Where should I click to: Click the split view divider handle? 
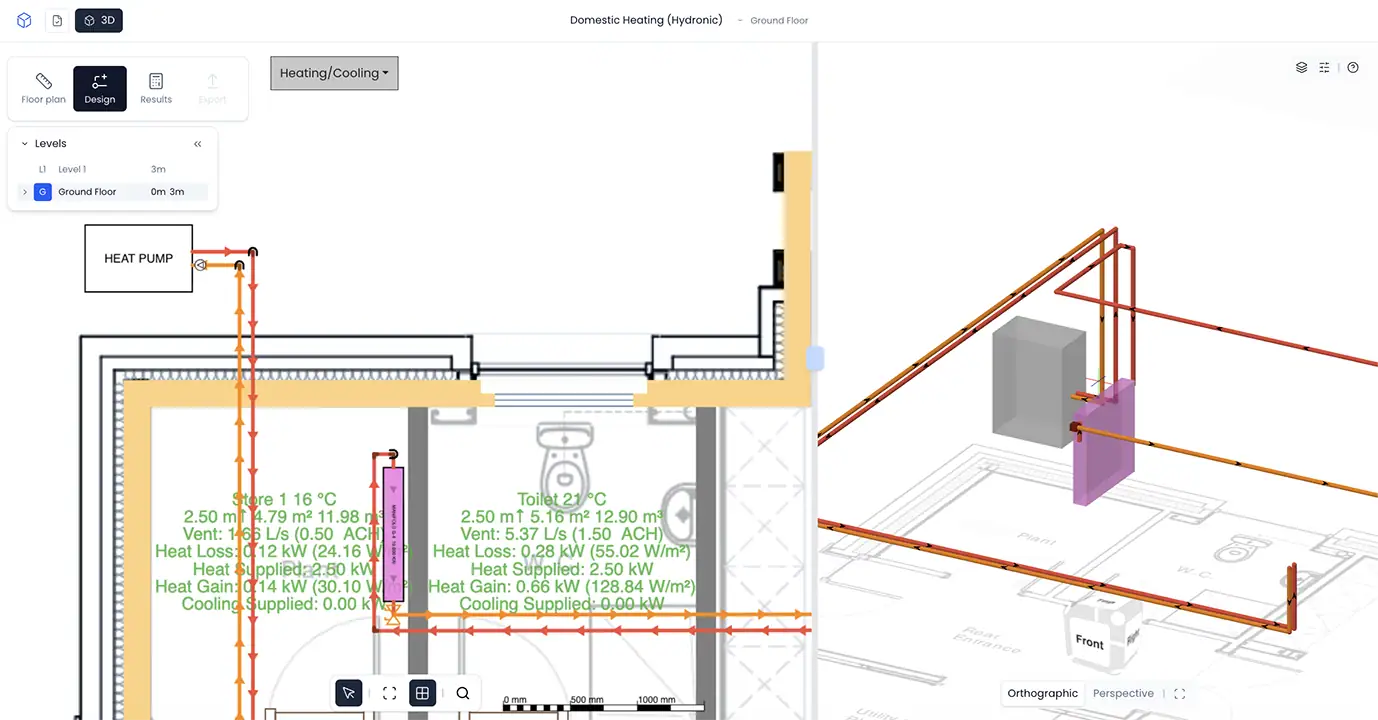pyautogui.click(x=815, y=359)
